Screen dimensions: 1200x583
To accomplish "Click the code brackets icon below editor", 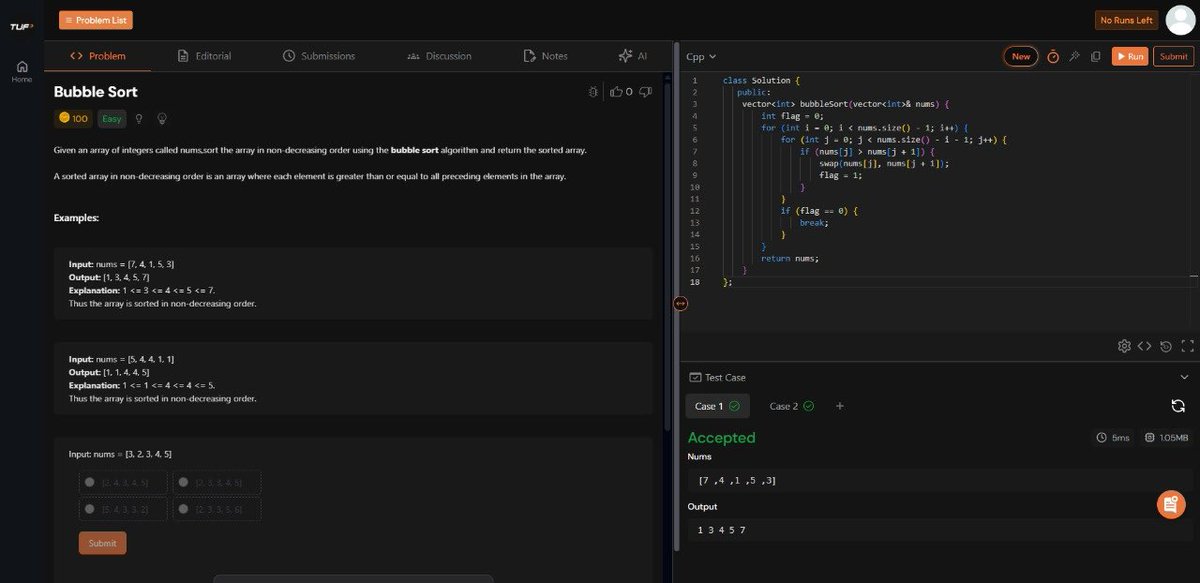I will pos(1145,346).
